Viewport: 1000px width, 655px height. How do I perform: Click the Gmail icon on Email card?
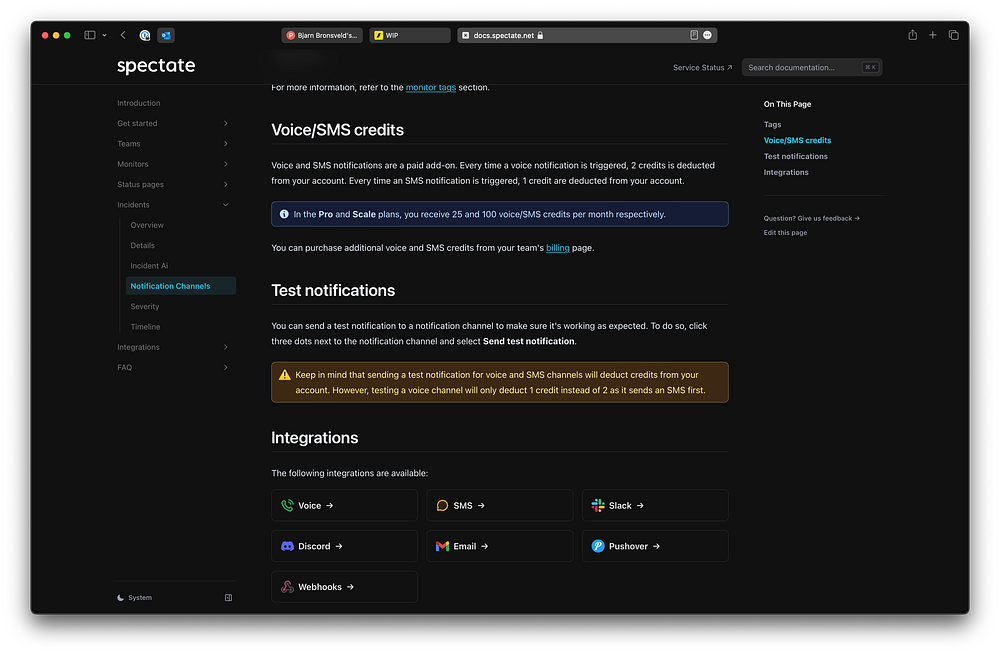tap(442, 546)
